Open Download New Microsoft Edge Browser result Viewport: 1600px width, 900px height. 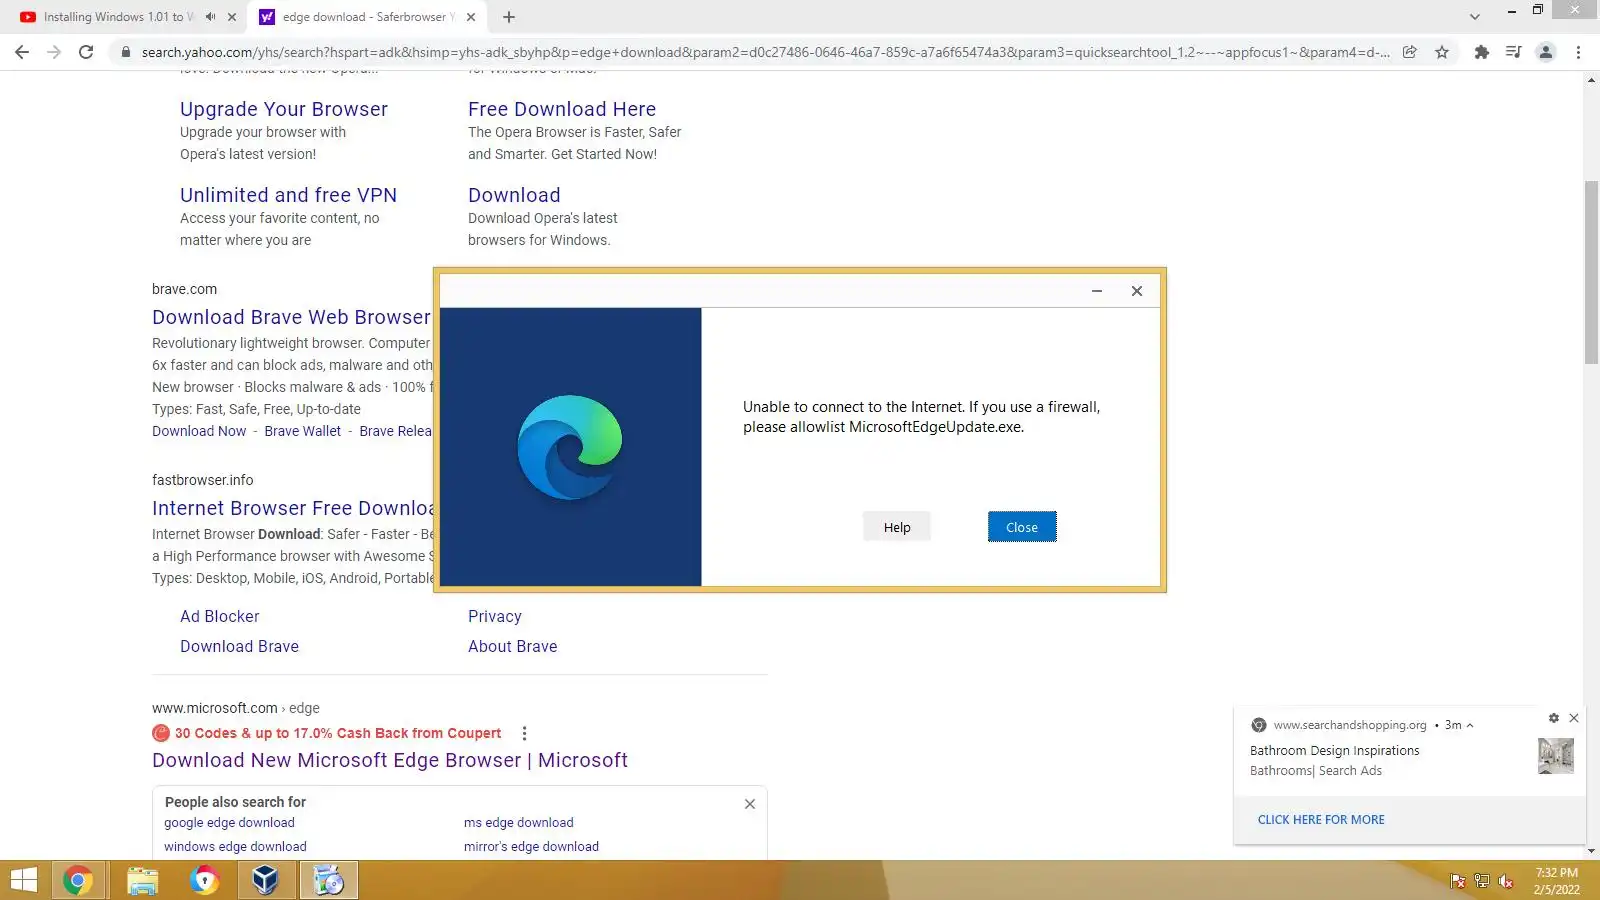pyautogui.click(x=390, y=760)
